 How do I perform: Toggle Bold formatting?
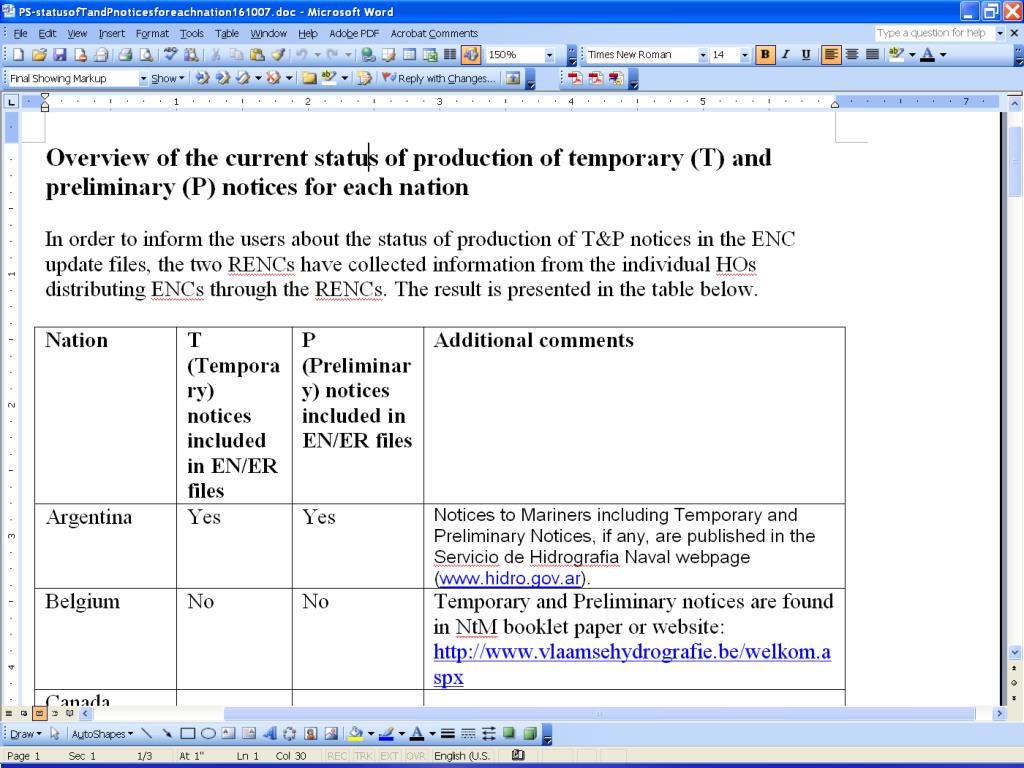pyautogui.click(x=765, y=55)
